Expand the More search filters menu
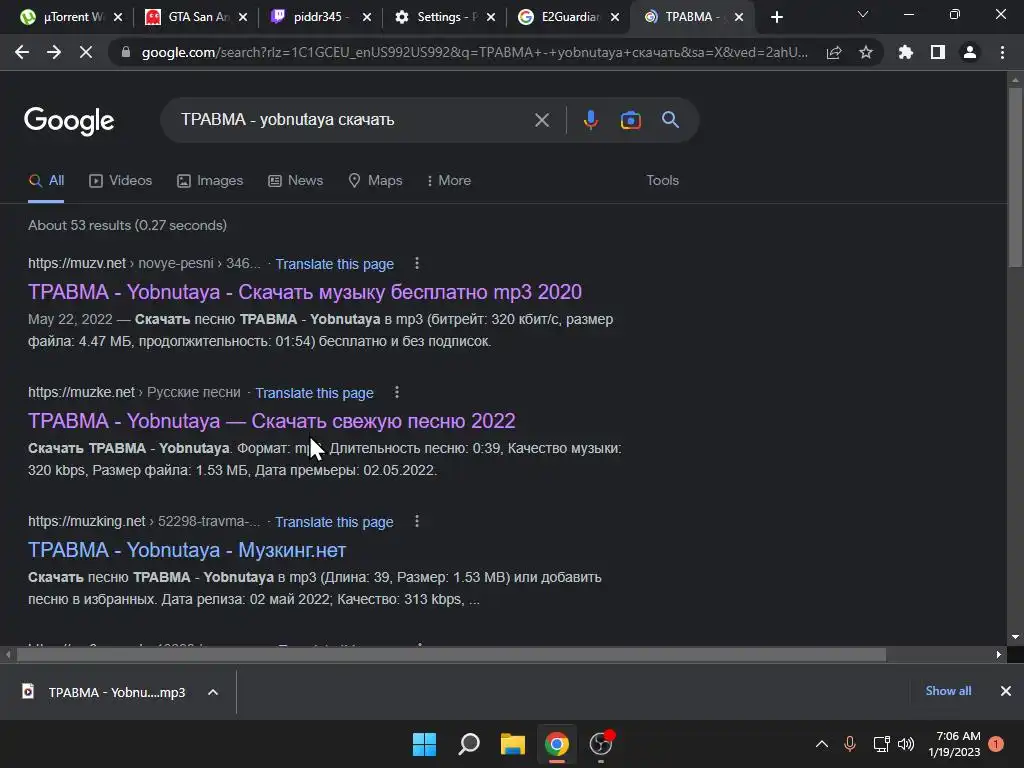Viewport: 1024px width, 768px height. click(x=449, y=181)
